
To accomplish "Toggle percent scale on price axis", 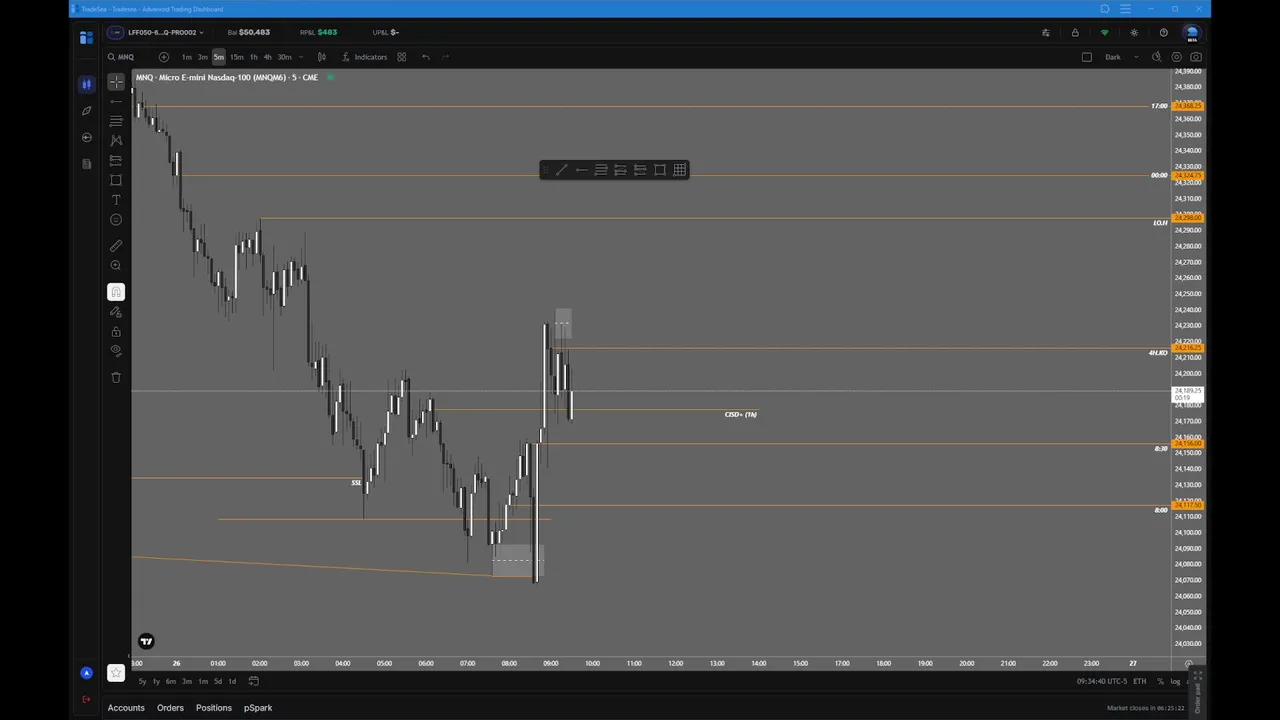I will coord(1160,682).
